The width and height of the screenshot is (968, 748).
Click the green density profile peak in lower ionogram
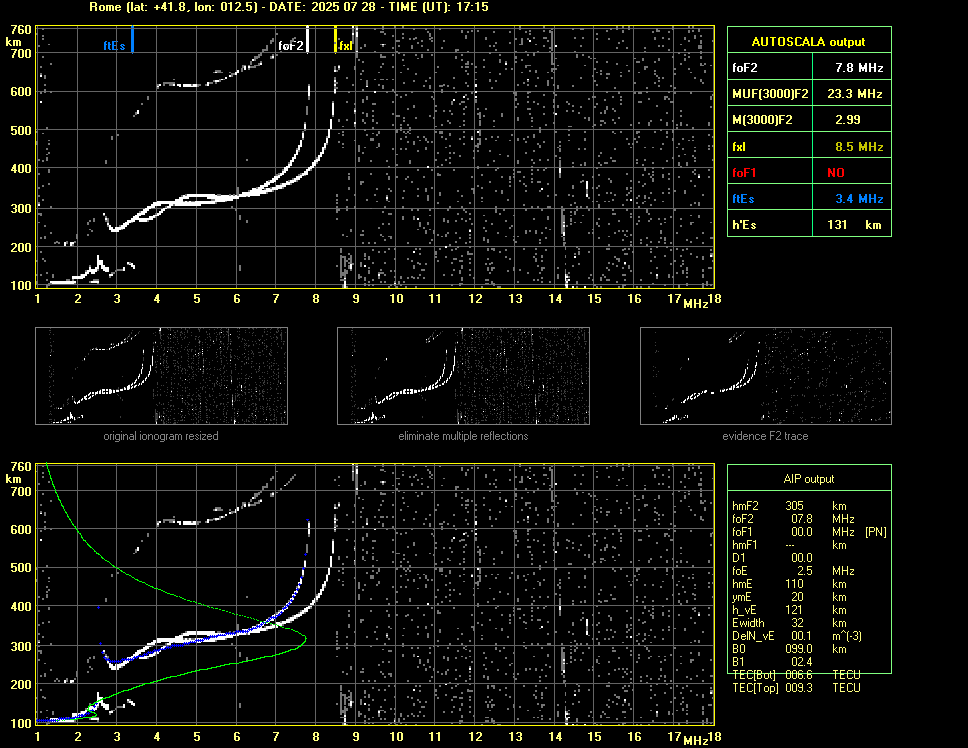point(304,638)
